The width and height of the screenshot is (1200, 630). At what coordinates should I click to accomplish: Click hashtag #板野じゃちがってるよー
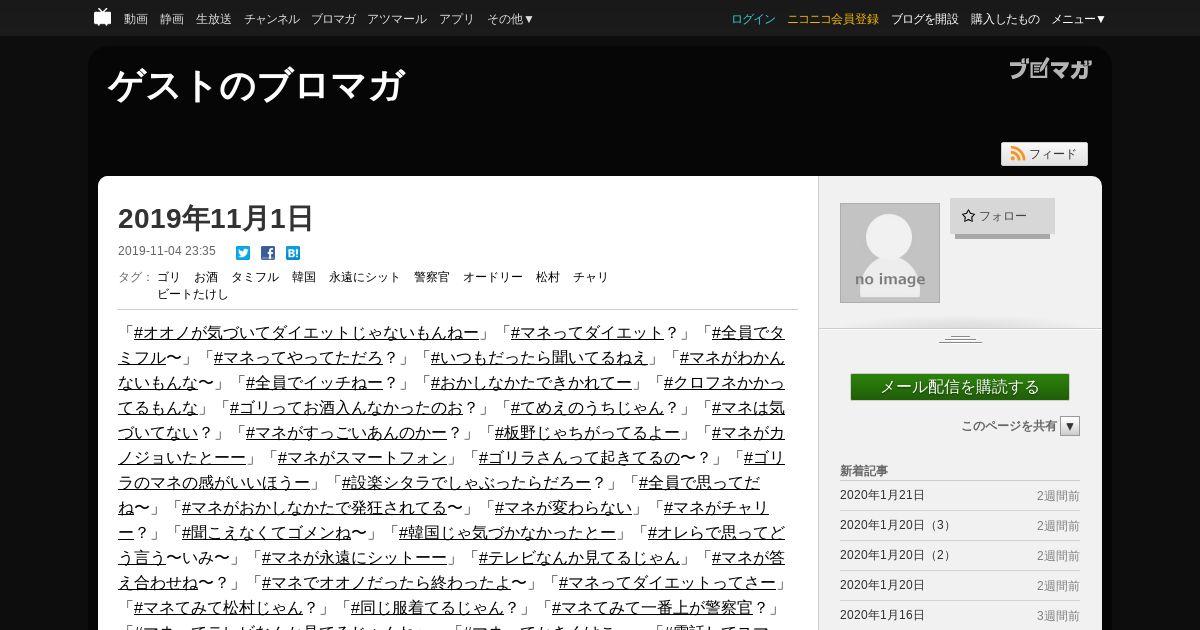tap(587, 432)
